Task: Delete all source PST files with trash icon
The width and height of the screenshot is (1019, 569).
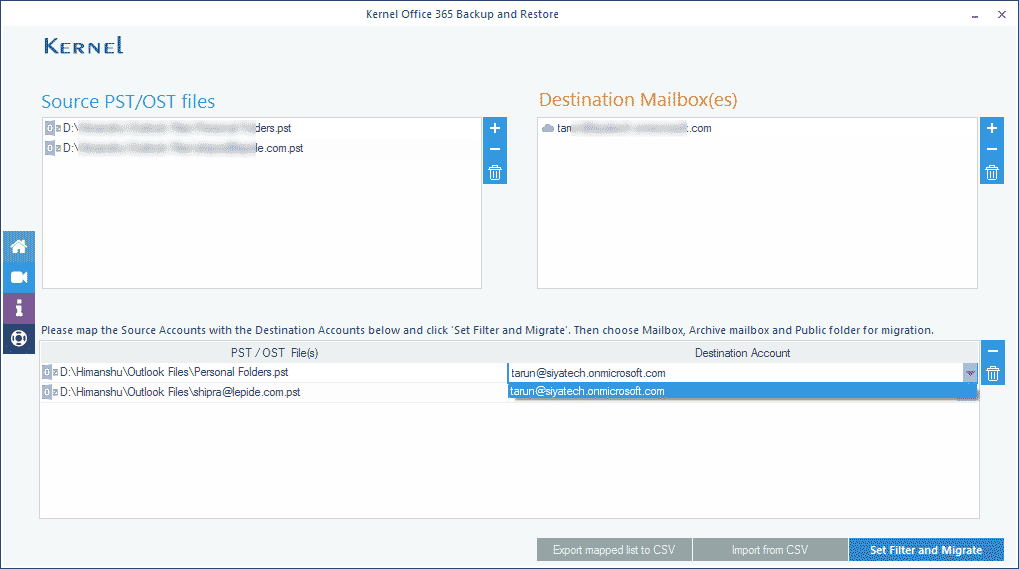Action: (495, 173)
